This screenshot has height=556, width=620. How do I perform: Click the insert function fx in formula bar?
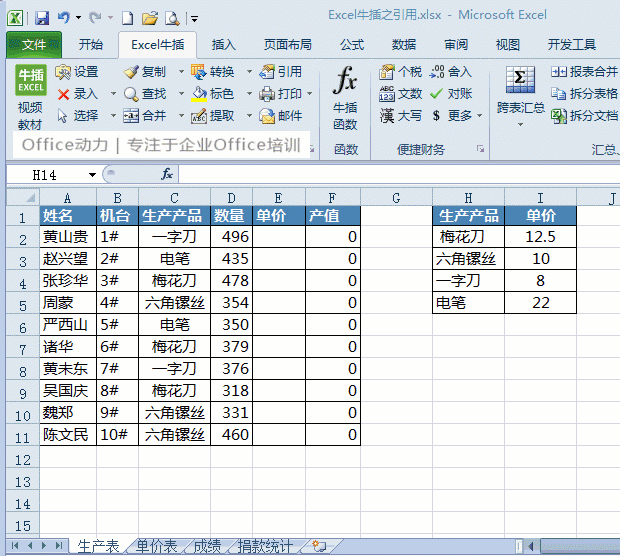click(167, 174)
